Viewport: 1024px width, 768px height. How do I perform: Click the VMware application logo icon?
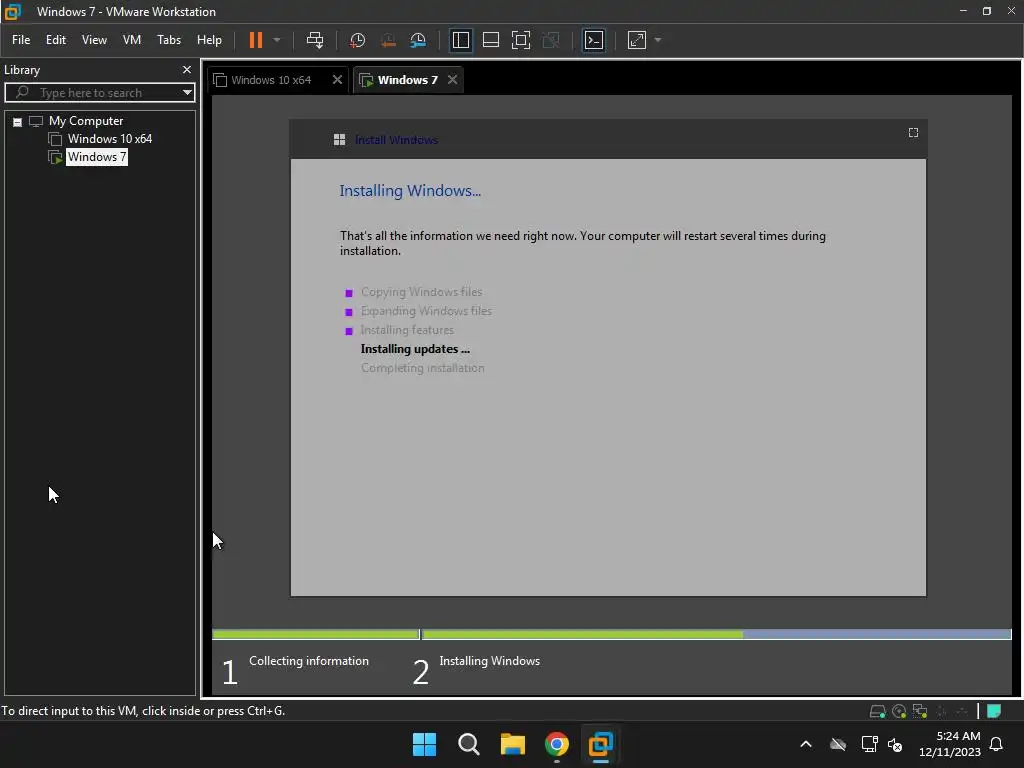[13, 12]
